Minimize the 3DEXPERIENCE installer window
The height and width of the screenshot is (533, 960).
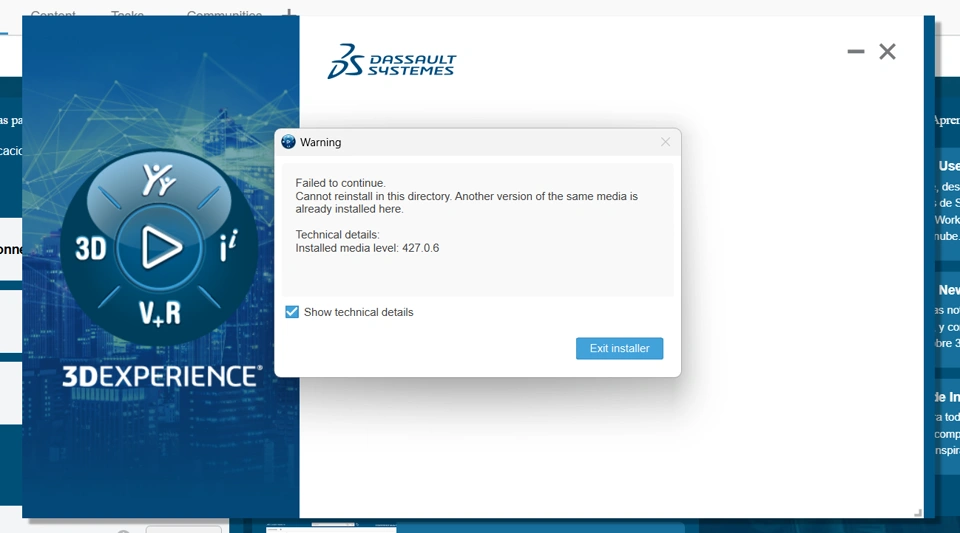[855, 51]
